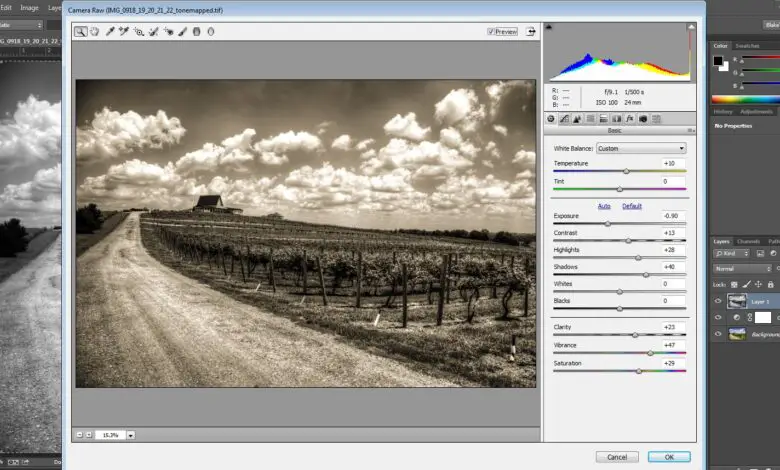Open the Tone Curve panel tab
Viewport: 780px width, 470px height.
tap(565, 119)
